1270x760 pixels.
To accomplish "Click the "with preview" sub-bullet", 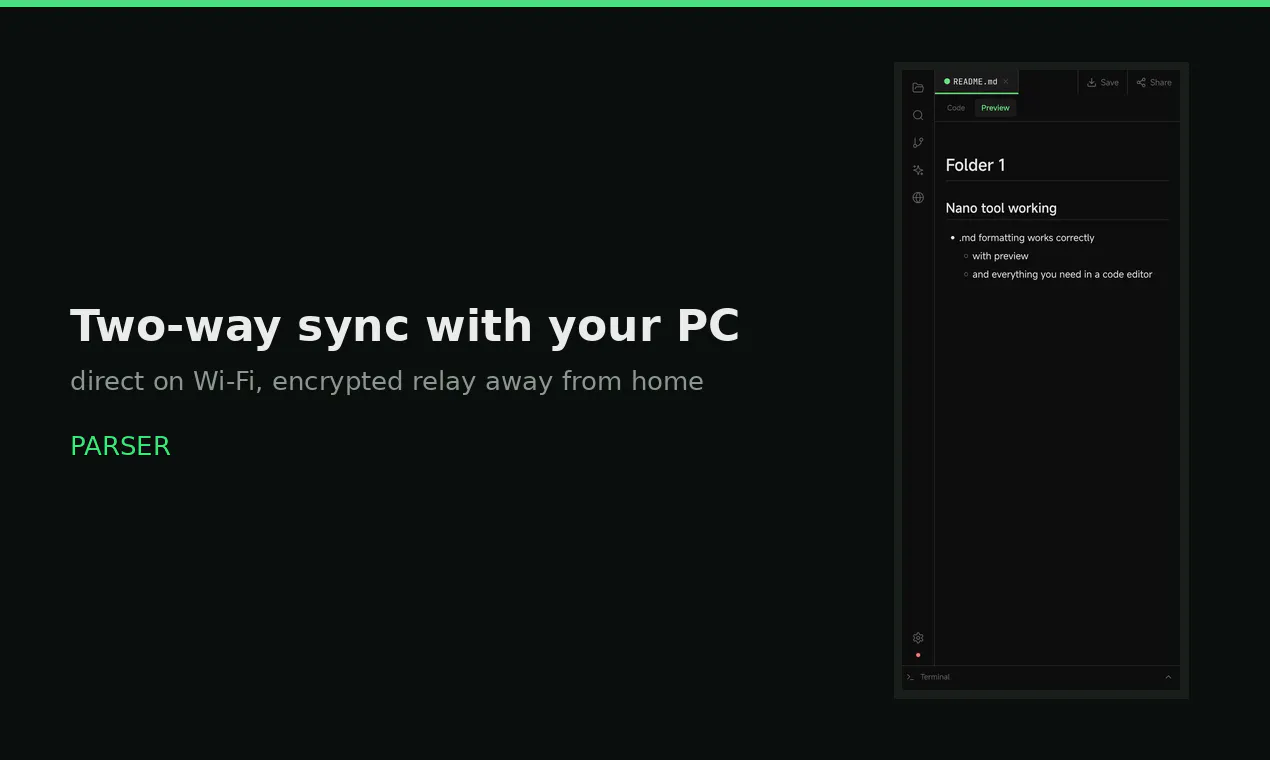I will click(x=1000, y=256).
